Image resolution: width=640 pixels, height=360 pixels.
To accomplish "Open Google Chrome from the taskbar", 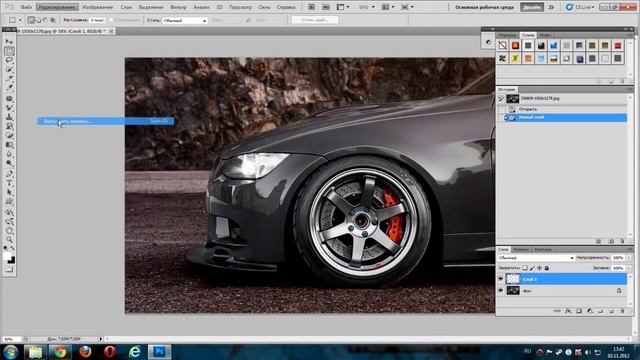I will pyautogui.click(x=60, y=351).
